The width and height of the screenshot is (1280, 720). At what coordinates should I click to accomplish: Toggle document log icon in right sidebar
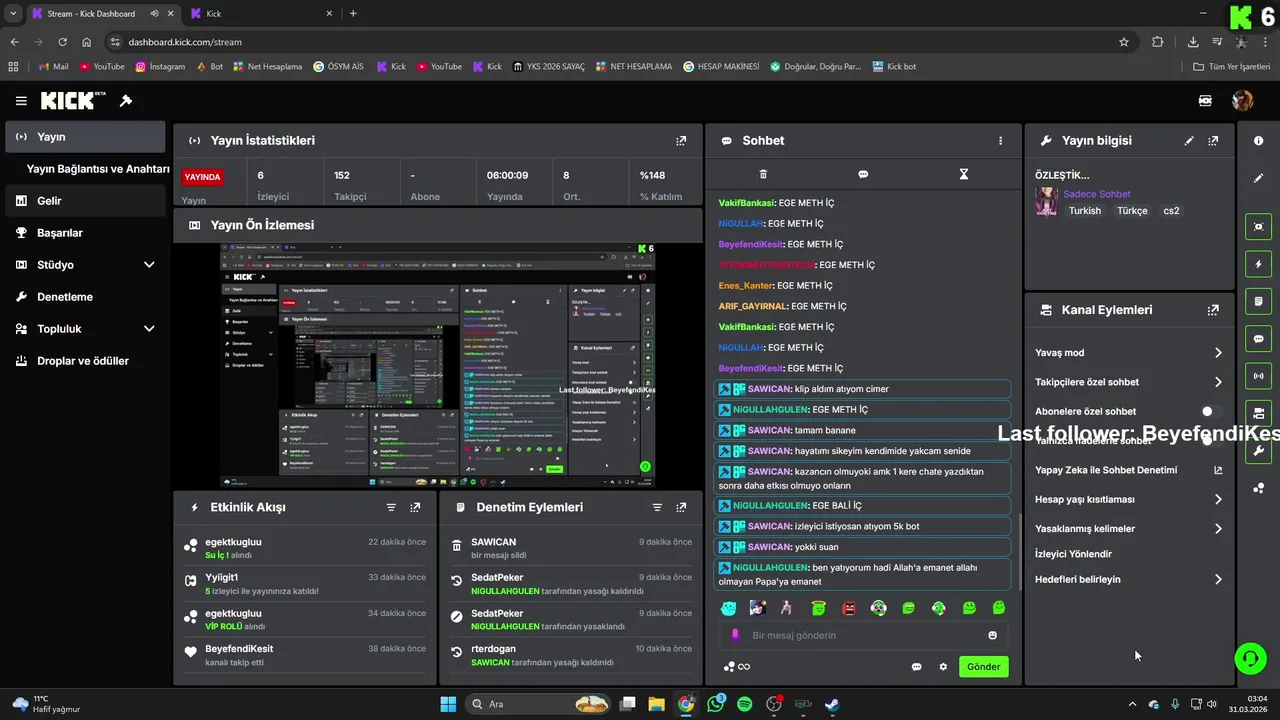pos(1259,301)
